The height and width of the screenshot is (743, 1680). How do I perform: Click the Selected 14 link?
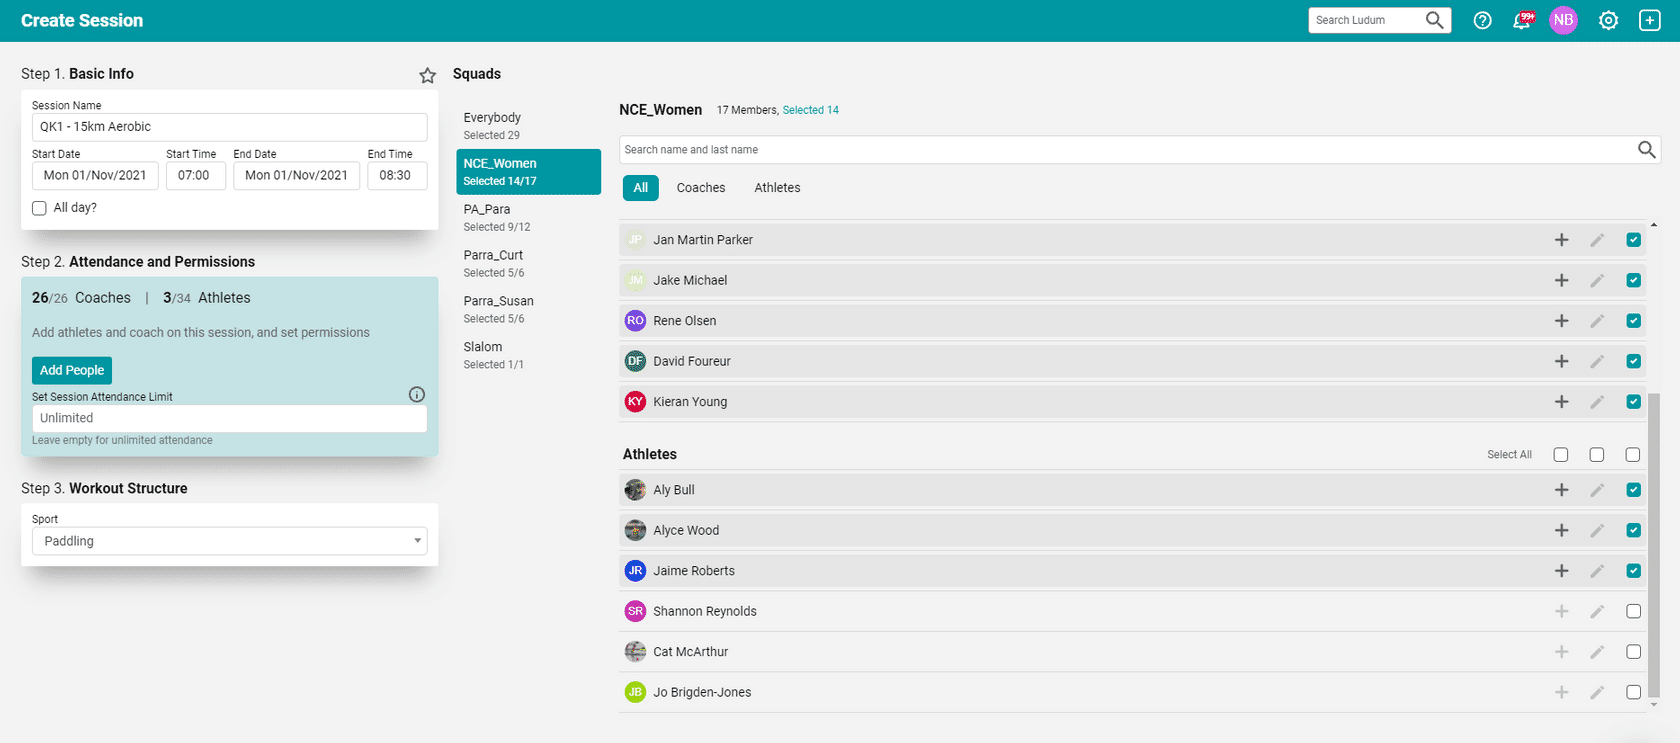810,110
